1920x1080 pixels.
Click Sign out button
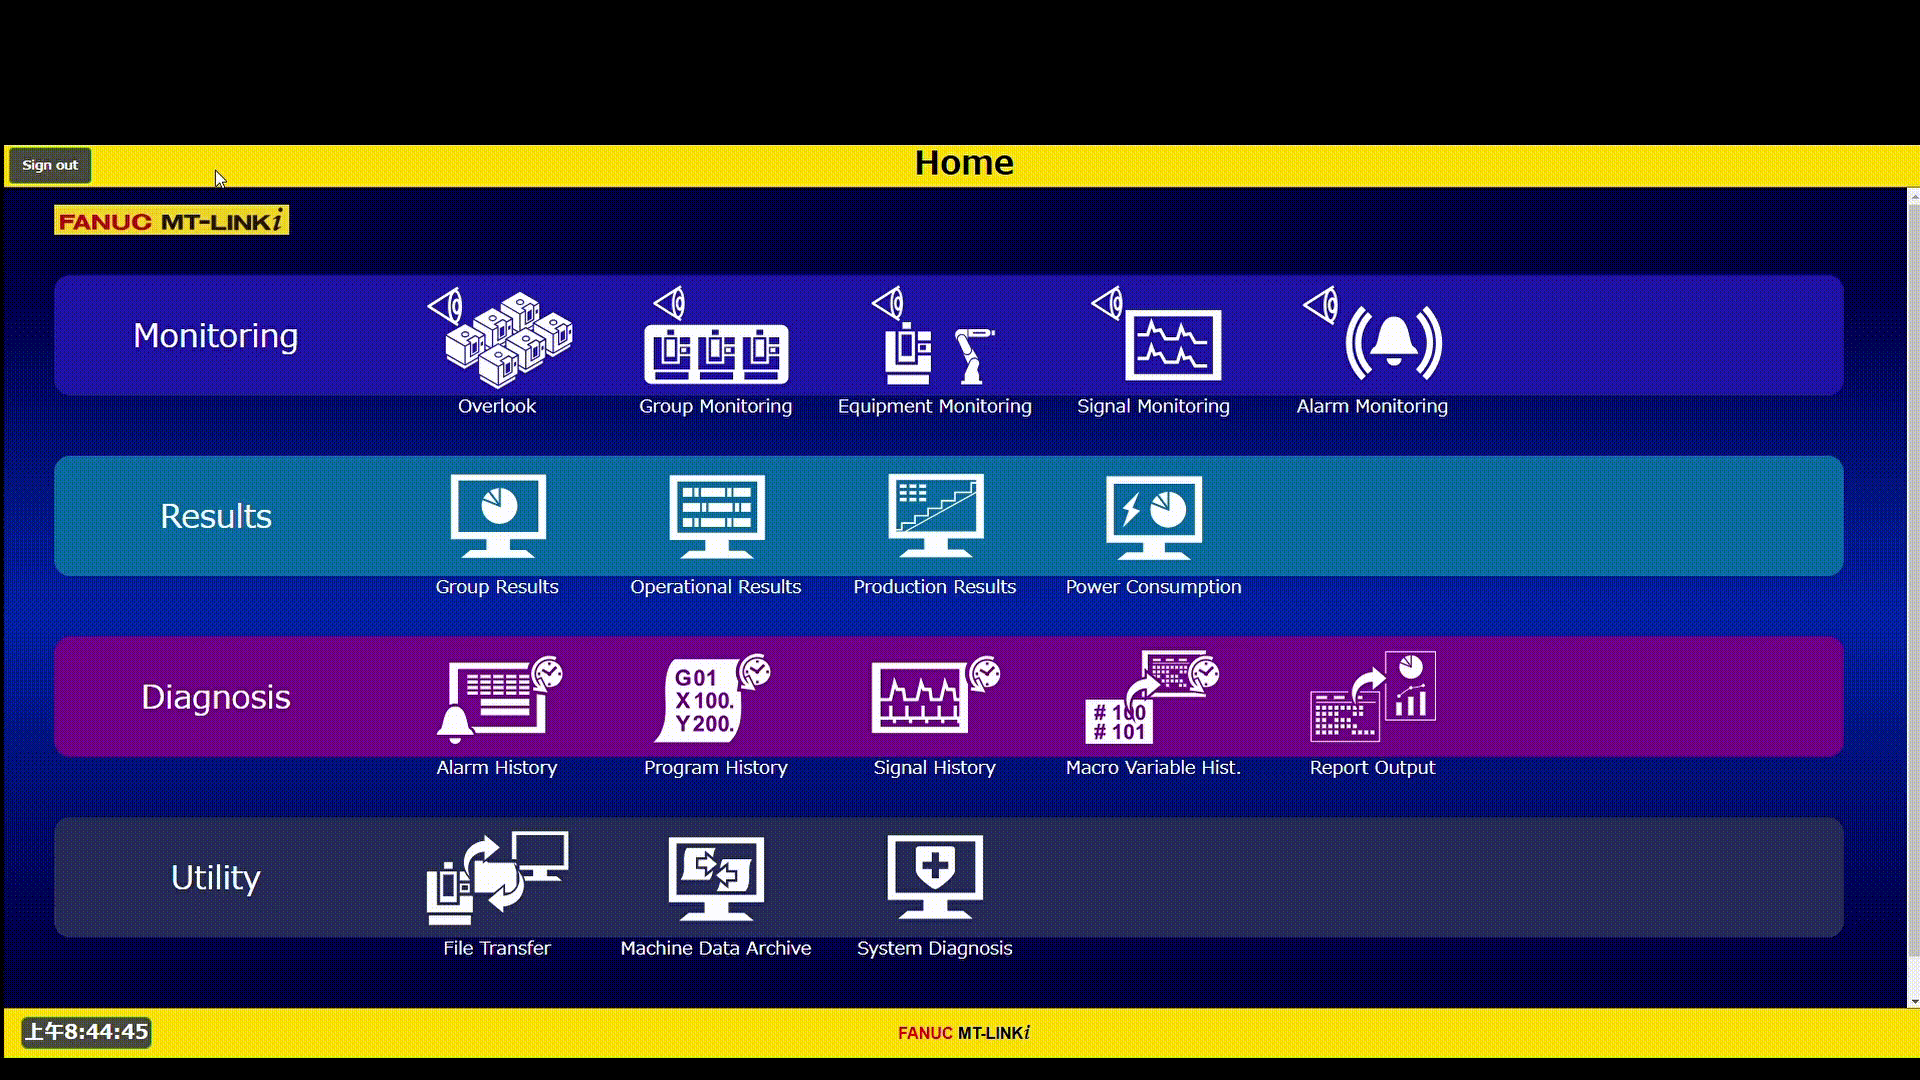click(x=49, y=164)
